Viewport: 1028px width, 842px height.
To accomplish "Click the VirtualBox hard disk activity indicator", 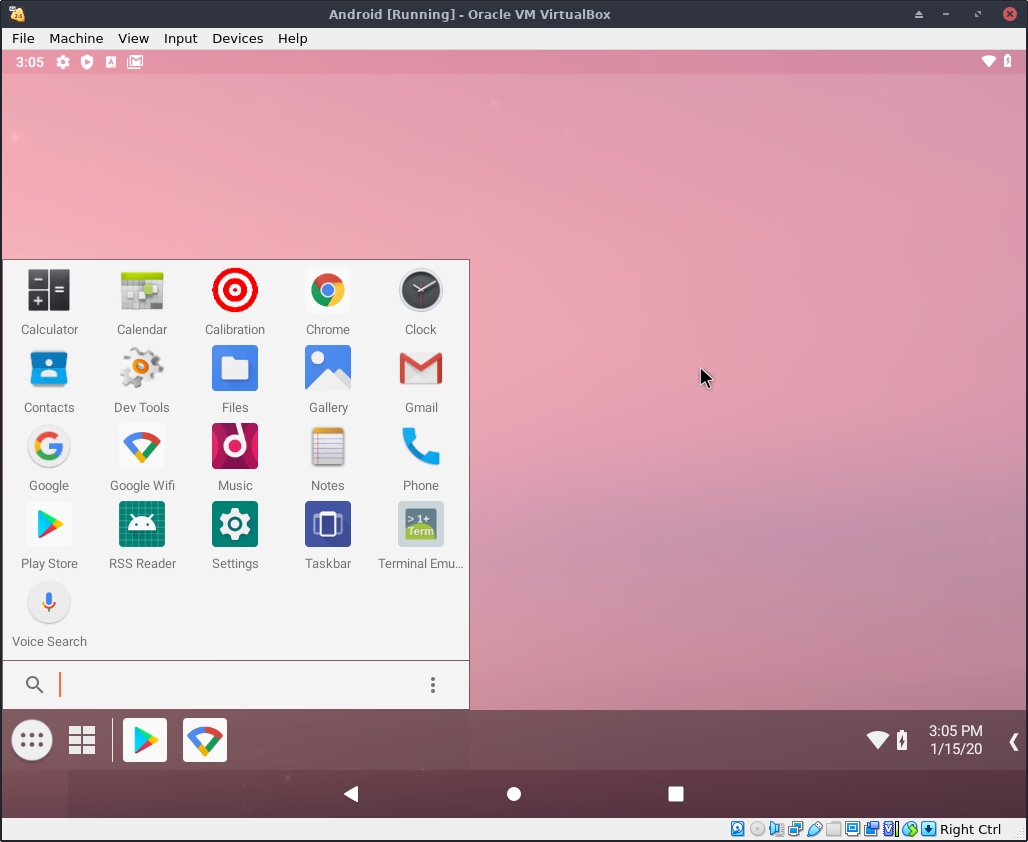I will tap(738, 829).
